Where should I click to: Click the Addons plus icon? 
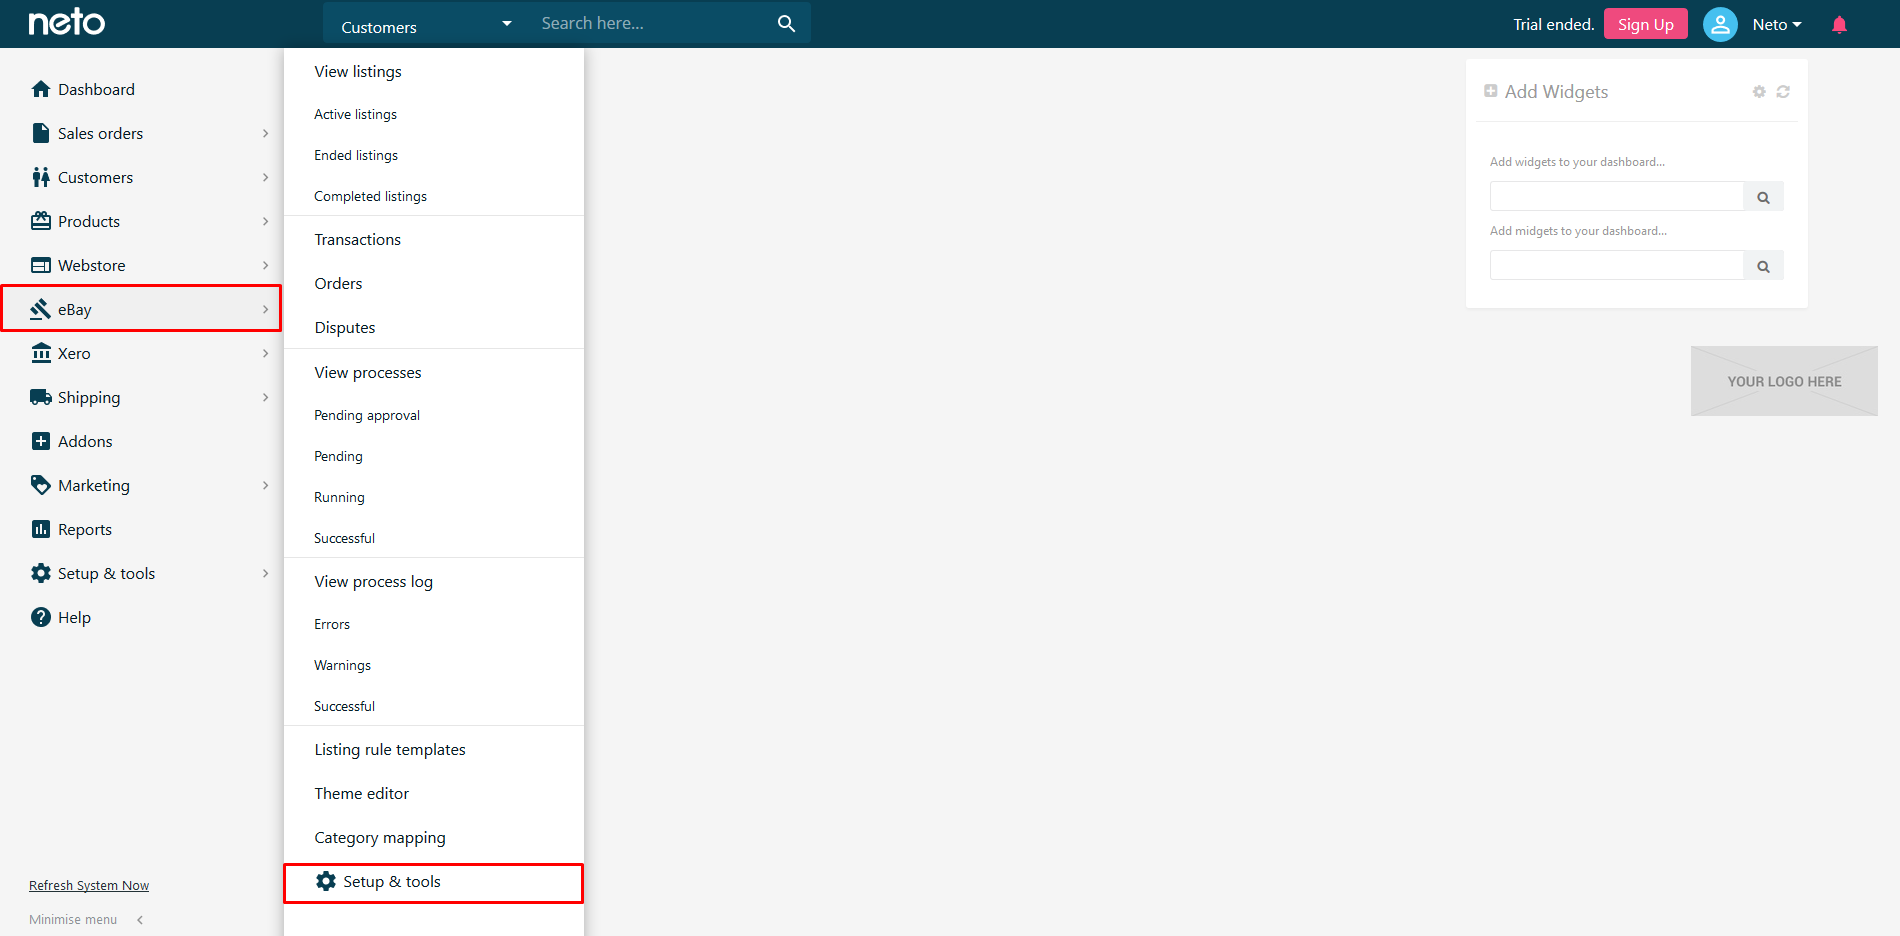point(41,441)
